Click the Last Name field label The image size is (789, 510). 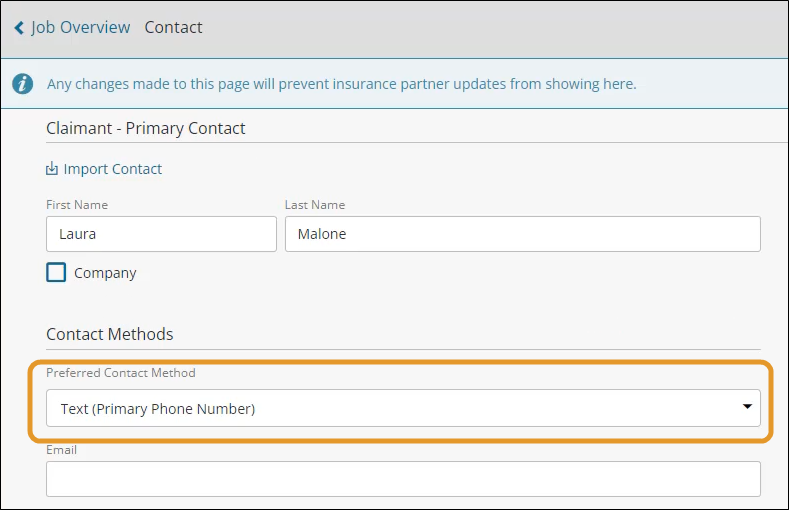tap(315, 205)
